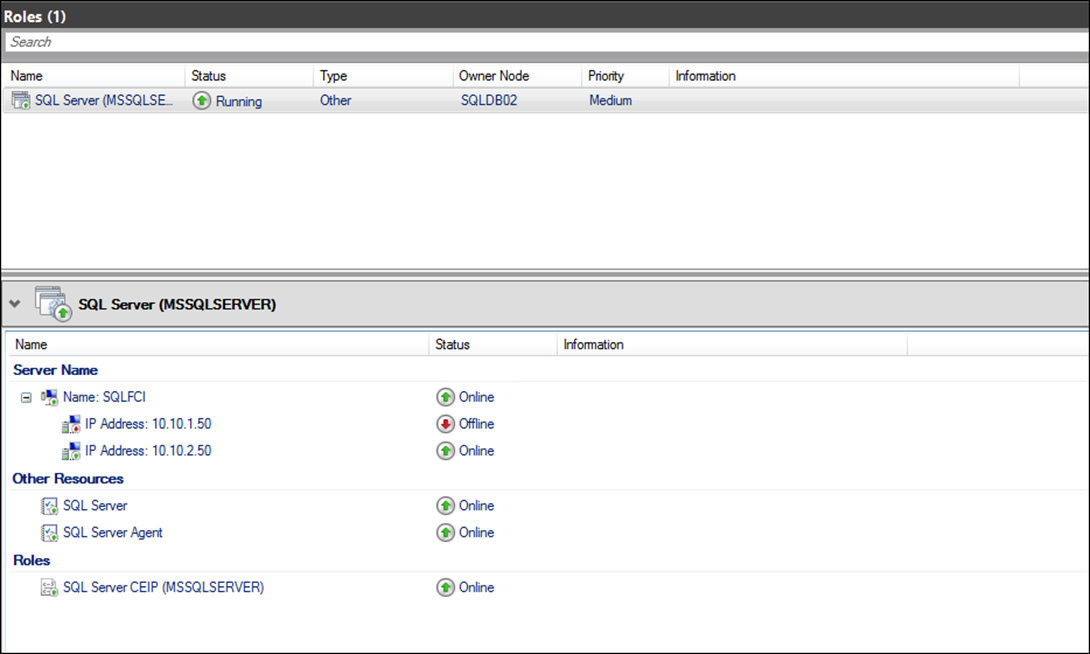
Task: Sort roles by Name column header
Action: tap(94, 76)
